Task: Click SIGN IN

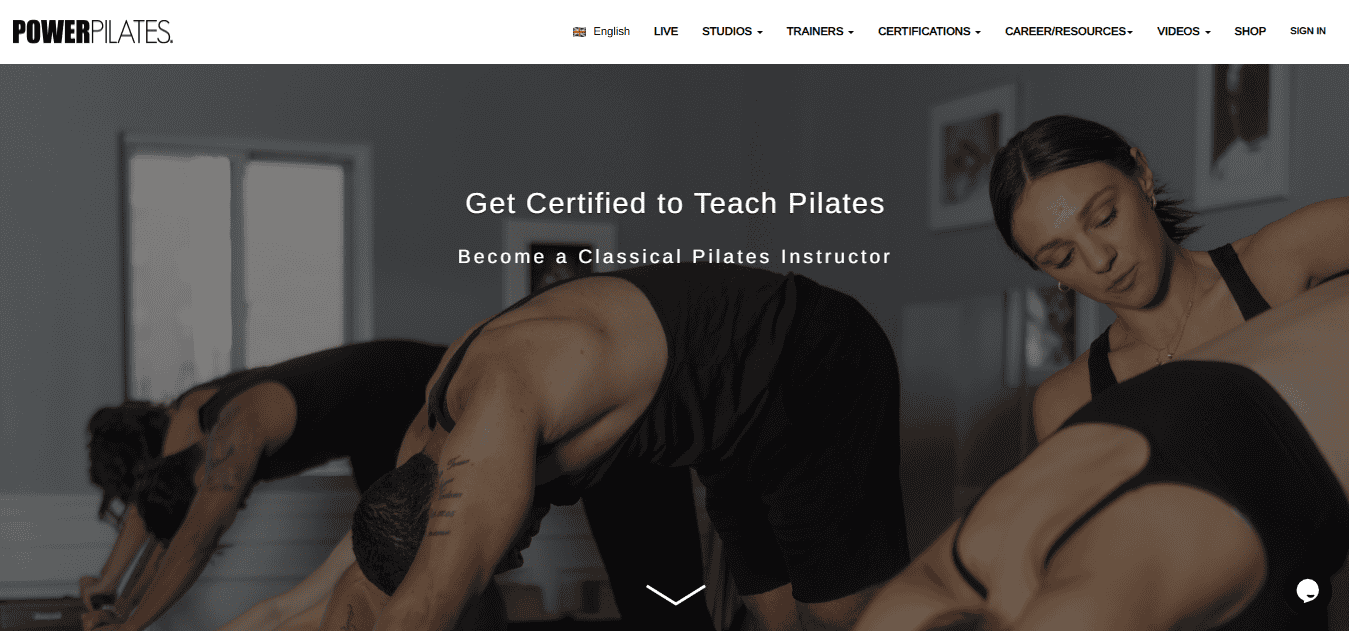Action: 1308,32
